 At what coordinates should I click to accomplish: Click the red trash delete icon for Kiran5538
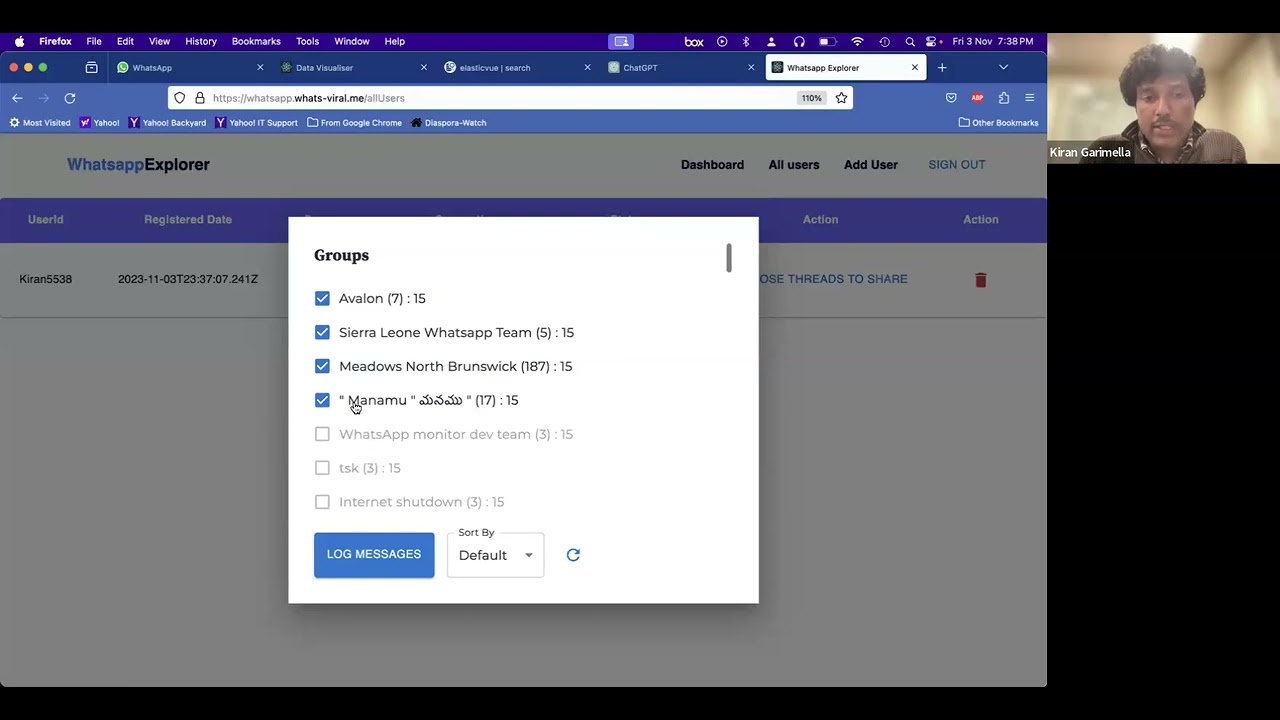pos(980,280)
